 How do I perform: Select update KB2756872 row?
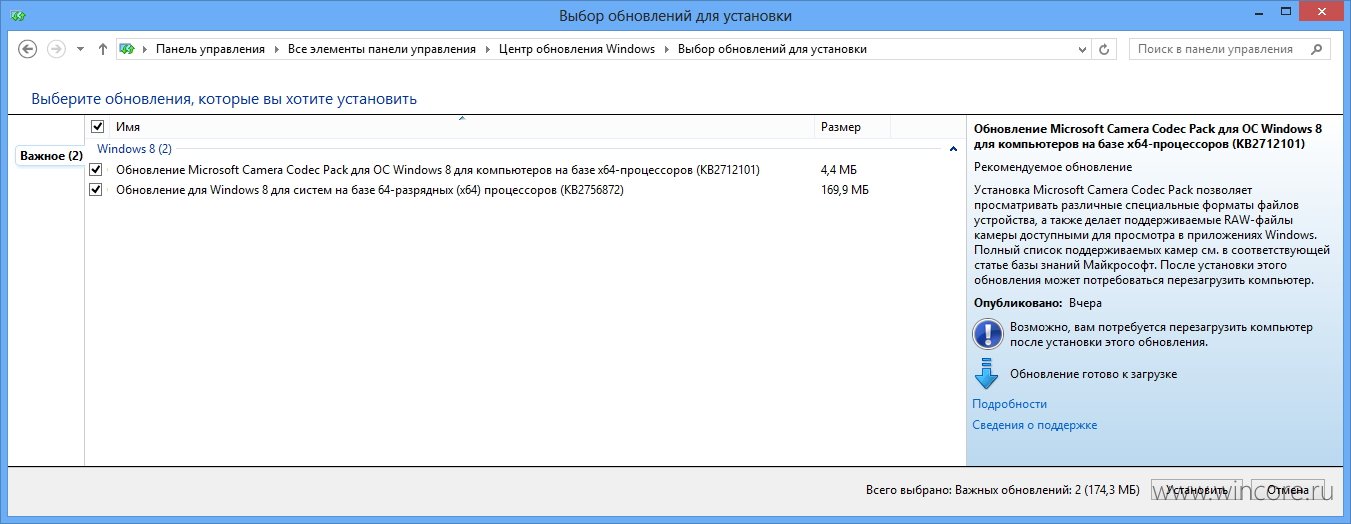pyautogui.click(x=525, y=190)
